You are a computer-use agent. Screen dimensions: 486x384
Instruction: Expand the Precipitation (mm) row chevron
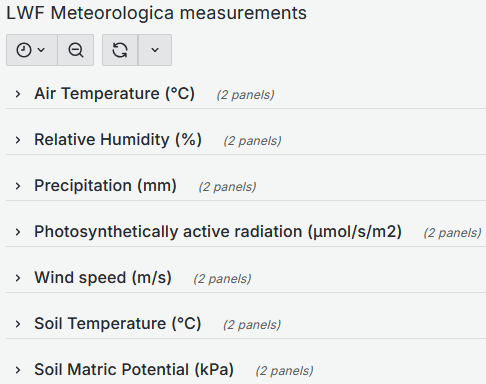pos(18,186)
